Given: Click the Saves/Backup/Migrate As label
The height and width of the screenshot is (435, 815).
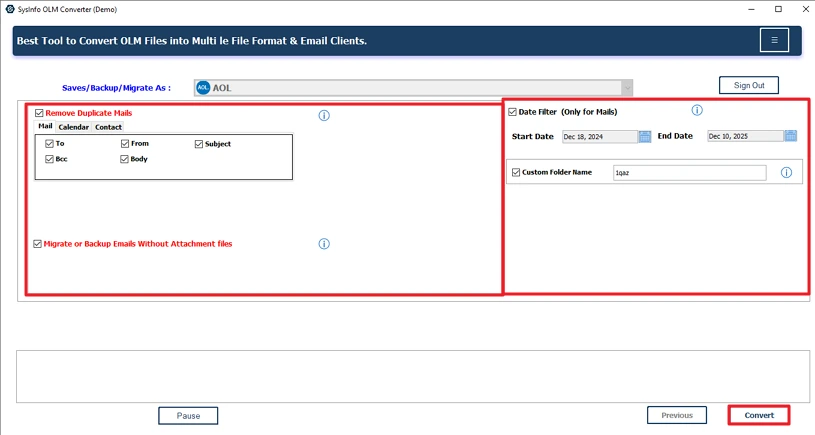Looking at the screenshot, I should coord(116,88).
